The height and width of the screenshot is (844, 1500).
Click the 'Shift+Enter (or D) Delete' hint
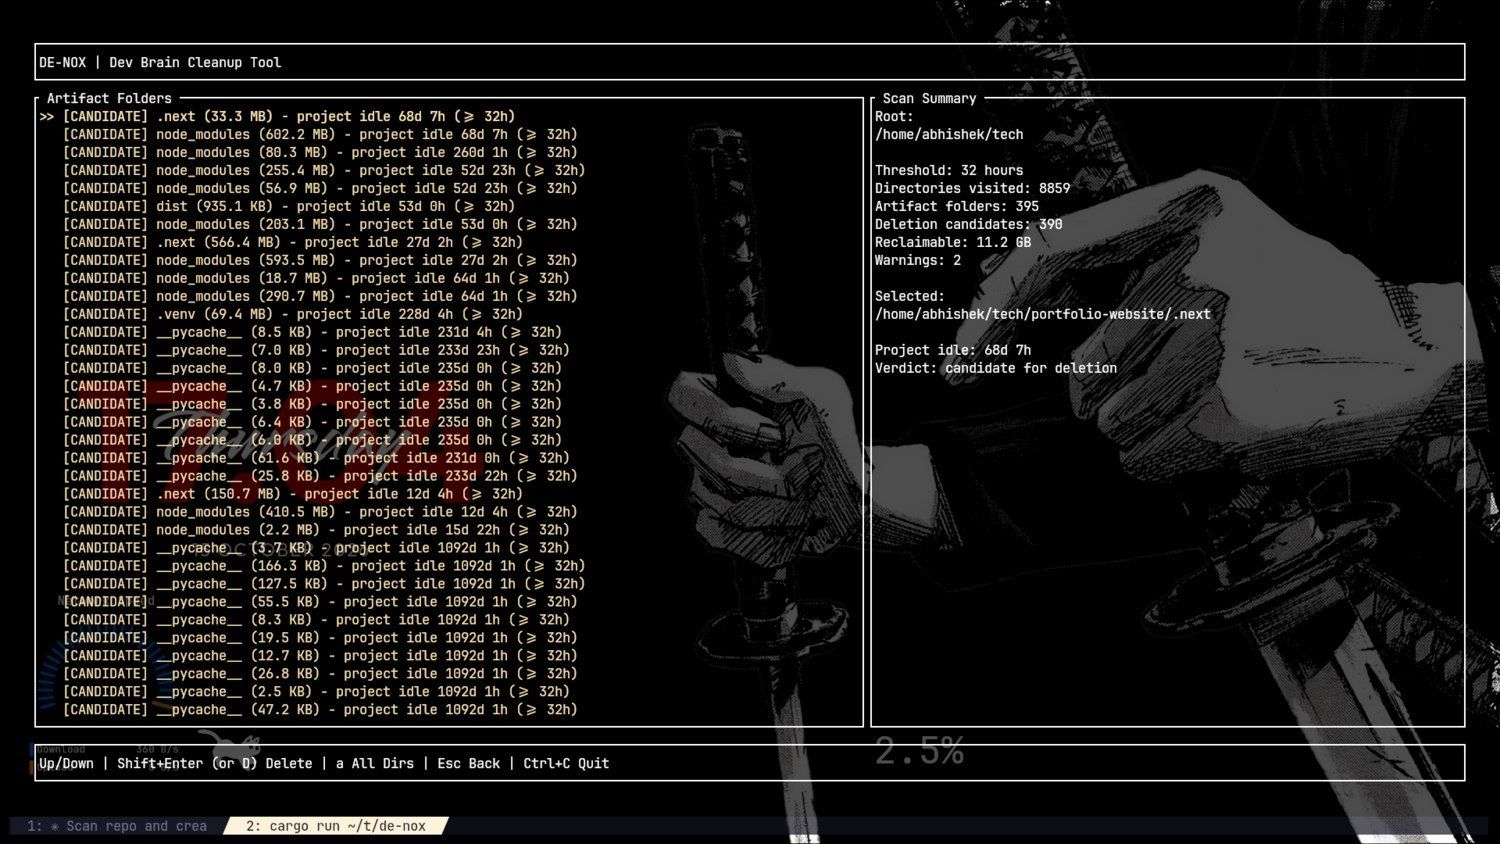click(215, 763)
